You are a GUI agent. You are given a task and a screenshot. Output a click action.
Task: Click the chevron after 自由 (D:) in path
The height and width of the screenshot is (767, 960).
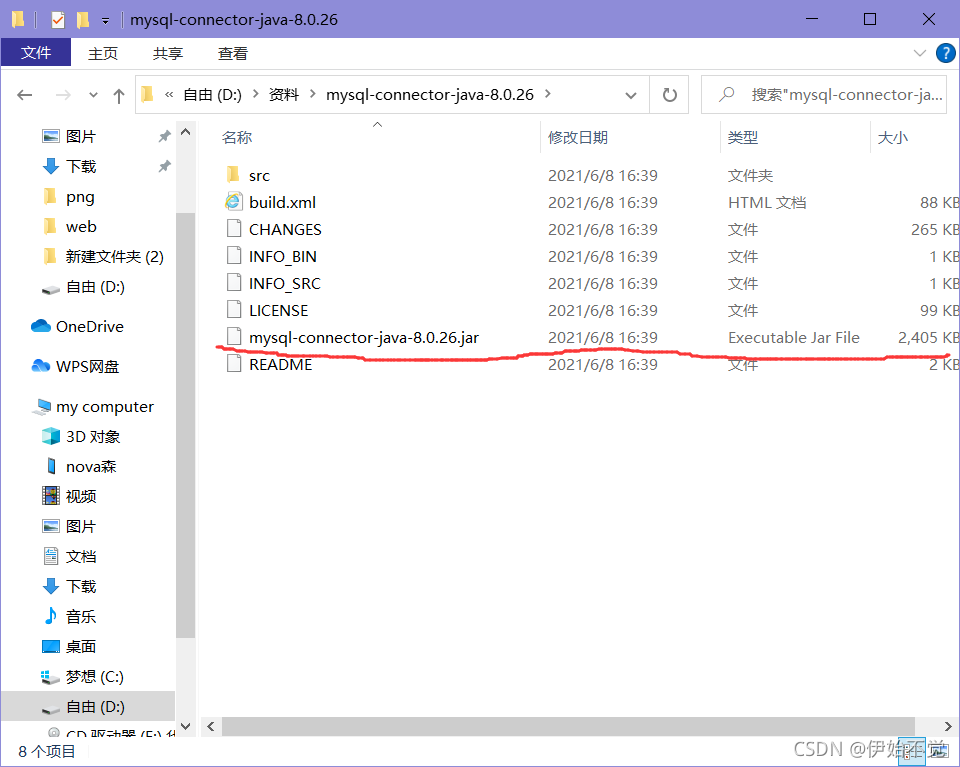(255, 94)
